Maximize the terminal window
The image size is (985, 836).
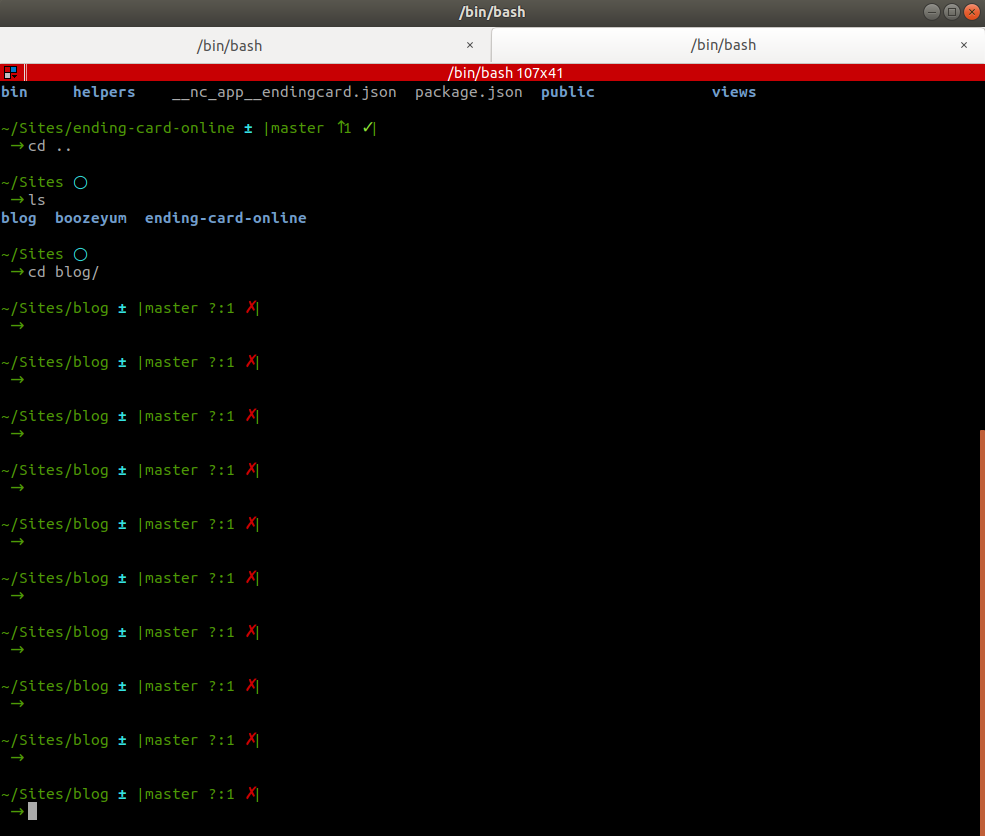(952, 12)
